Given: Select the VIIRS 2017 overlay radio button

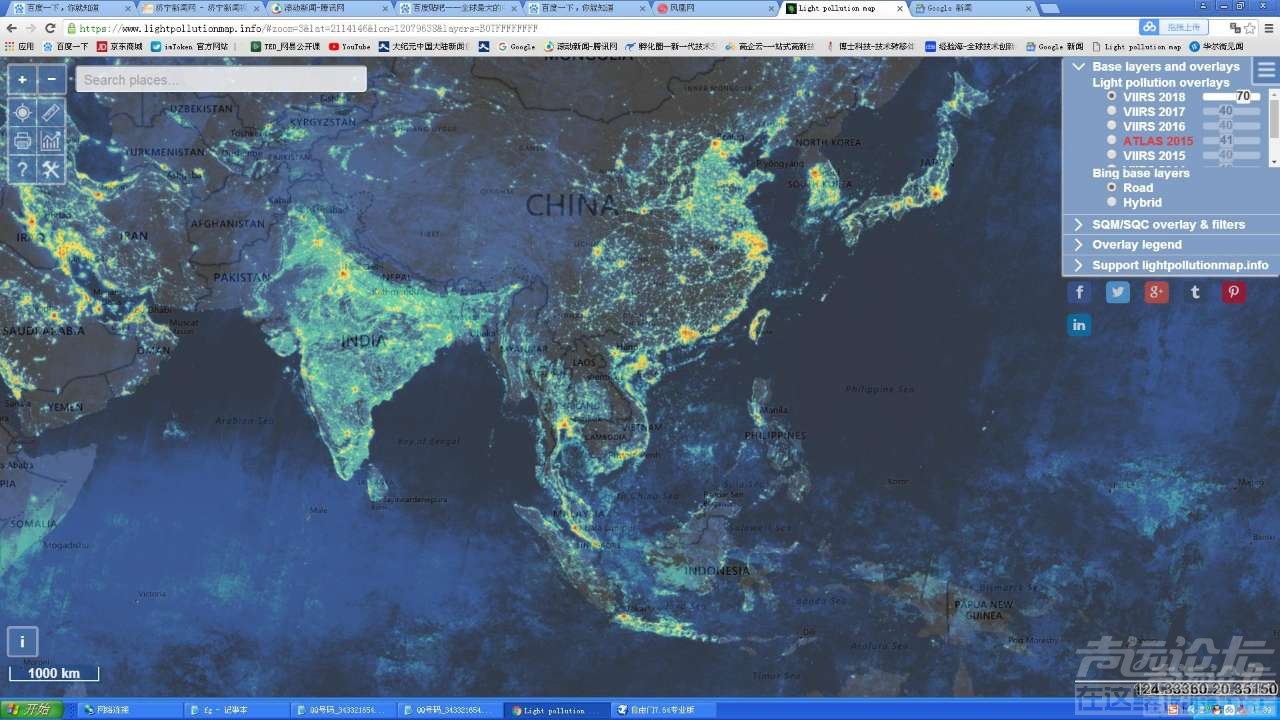Looking at the screenshot, I should coord(1111,111).
